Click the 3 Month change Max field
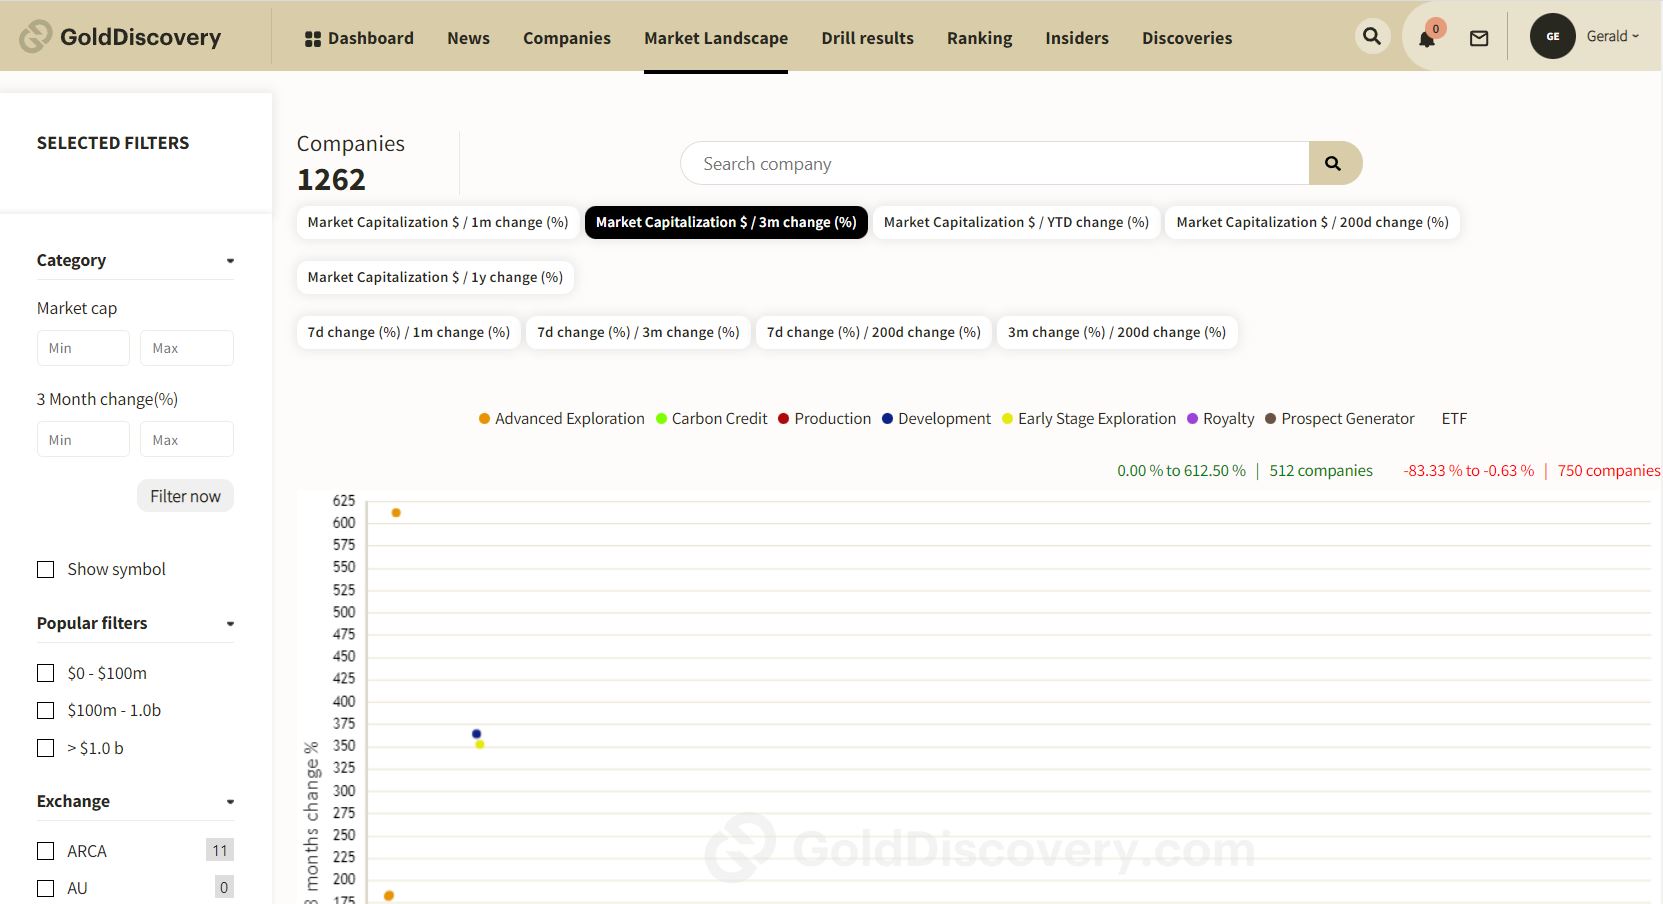 click(187, 439)
